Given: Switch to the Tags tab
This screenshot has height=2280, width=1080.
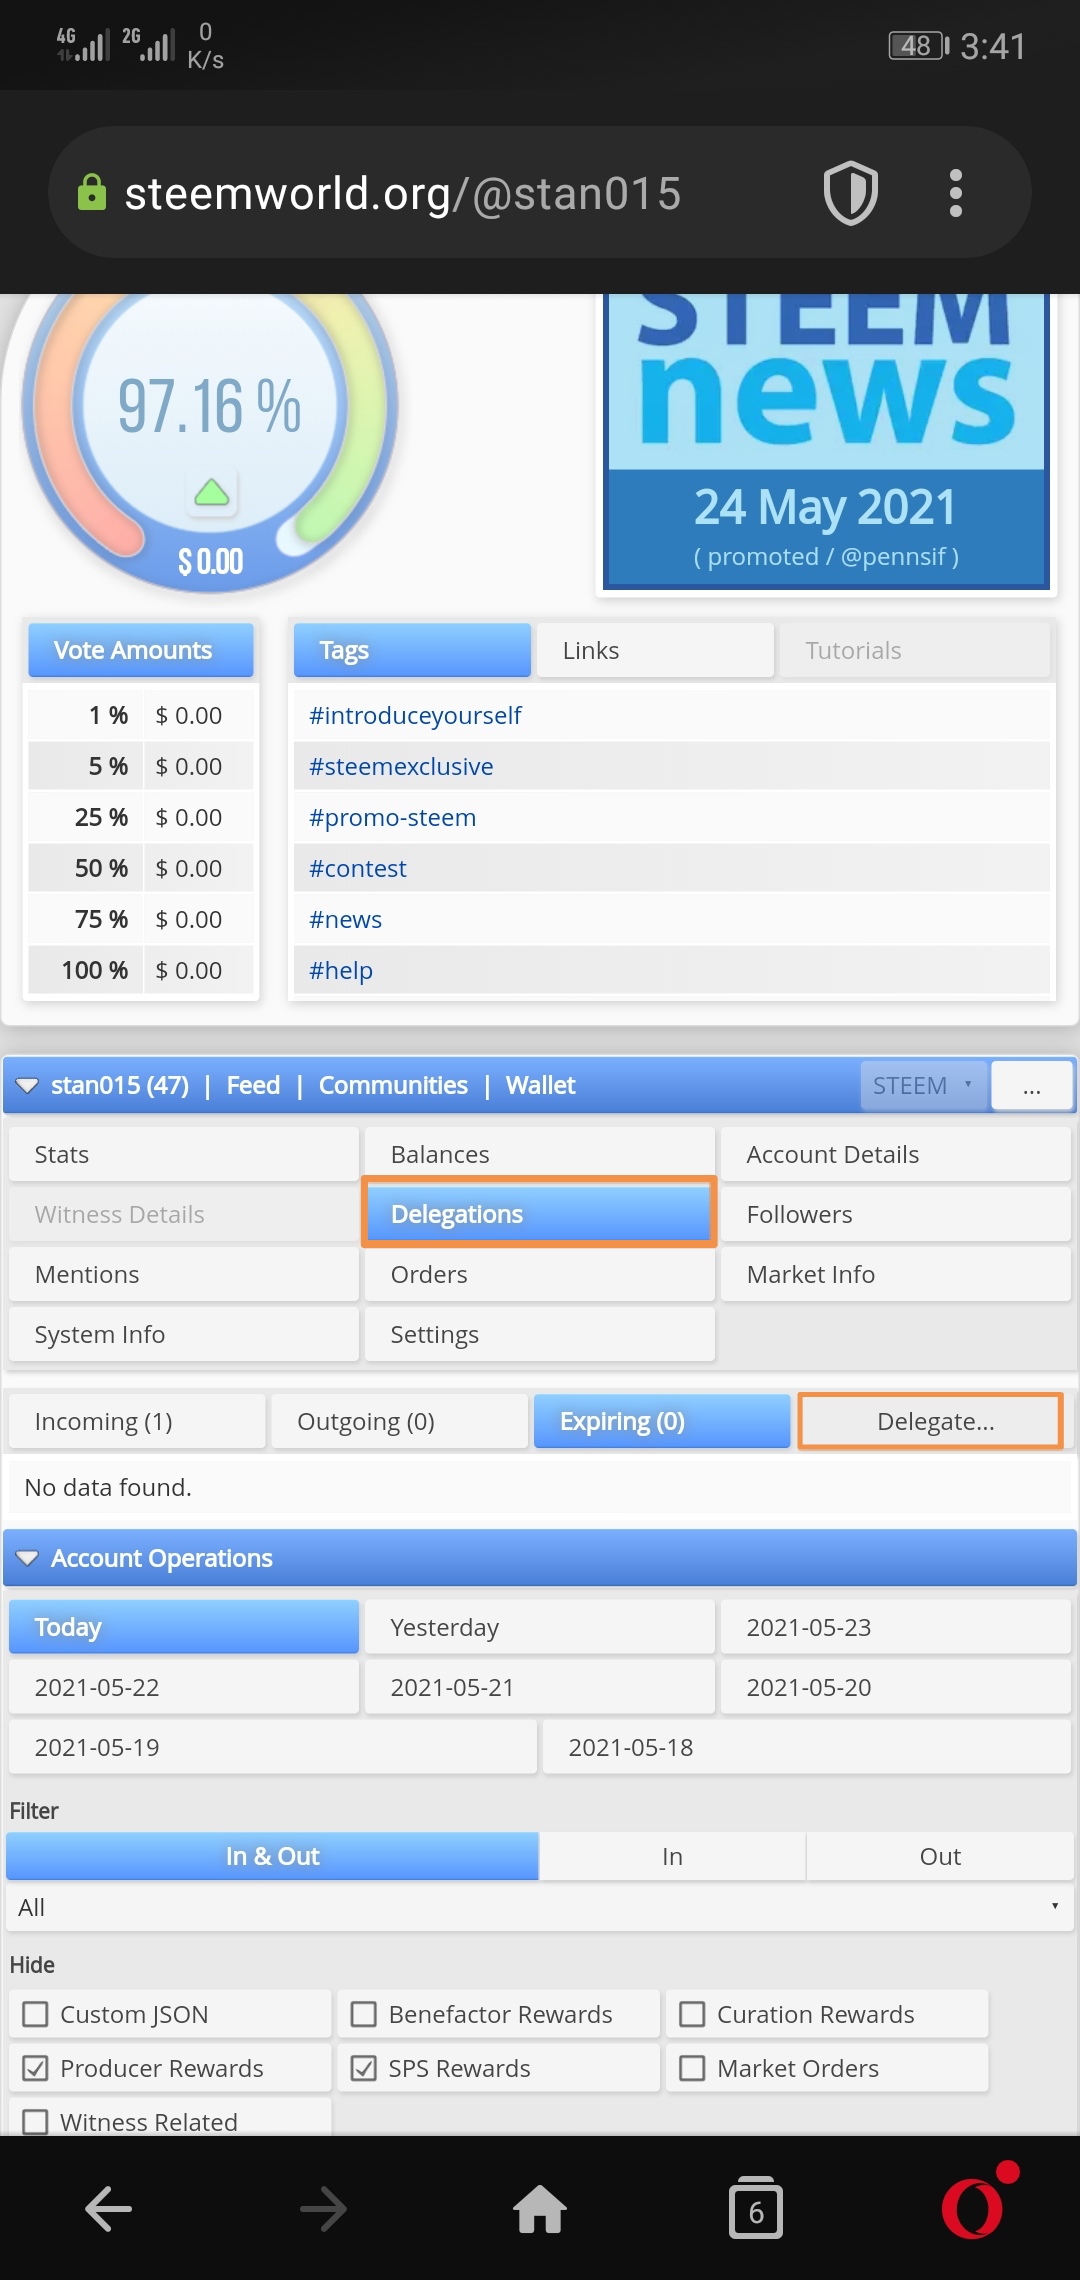Looking at the screenshot, I should tap(412, 650).
